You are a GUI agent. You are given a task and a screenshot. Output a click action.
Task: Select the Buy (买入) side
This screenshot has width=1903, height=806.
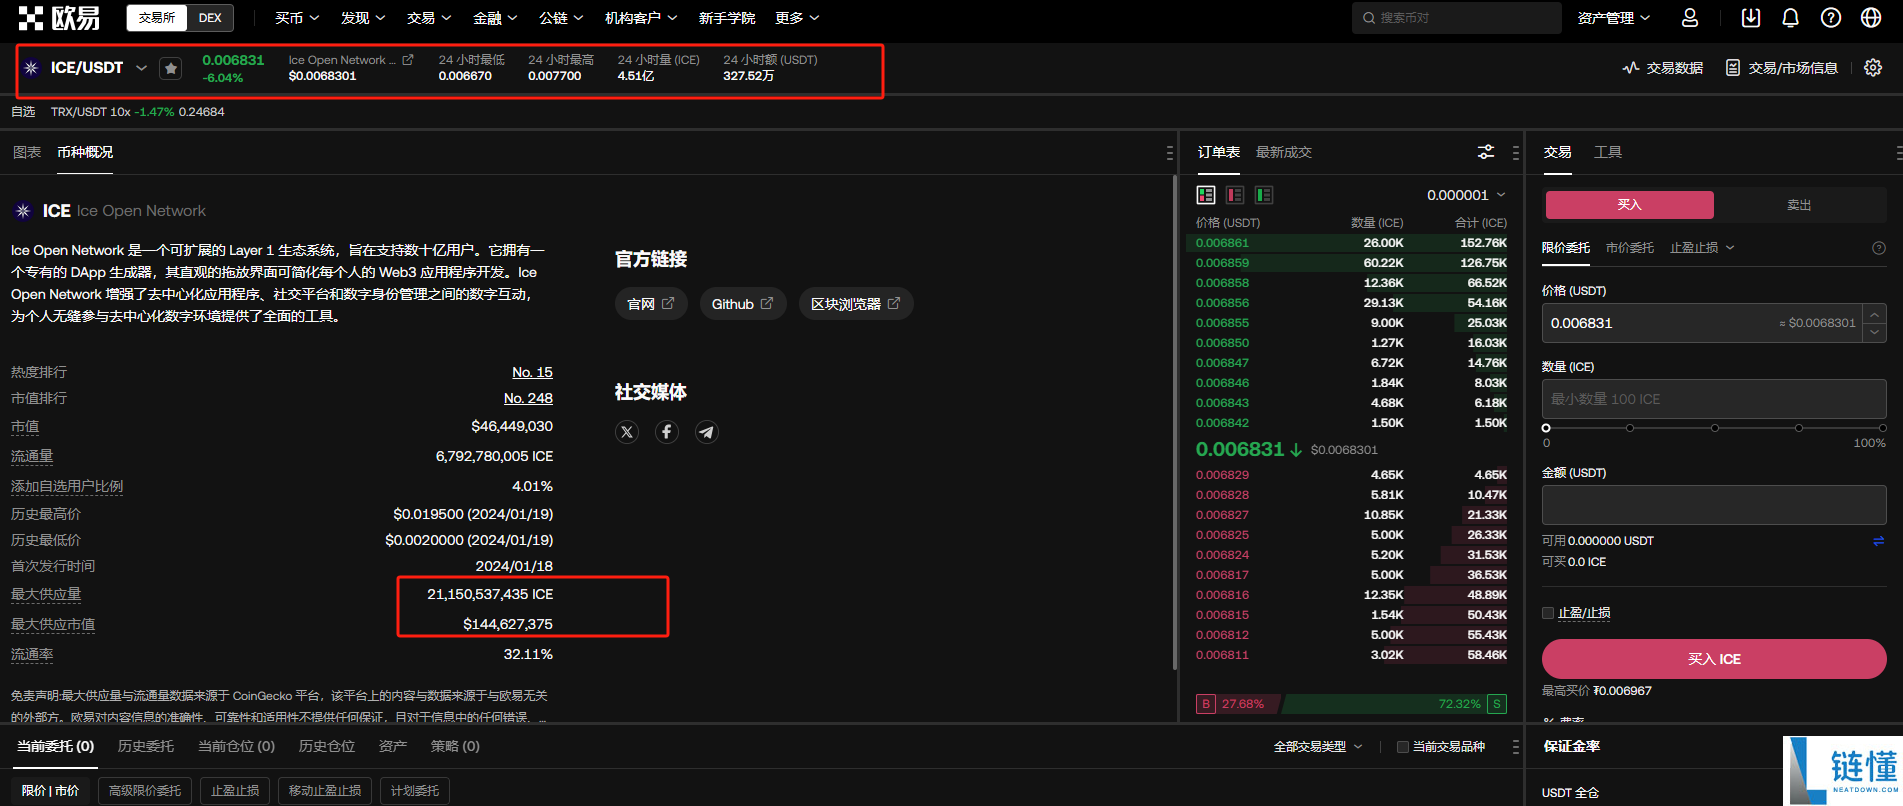pyautogui.click(x=1630, y=205)
